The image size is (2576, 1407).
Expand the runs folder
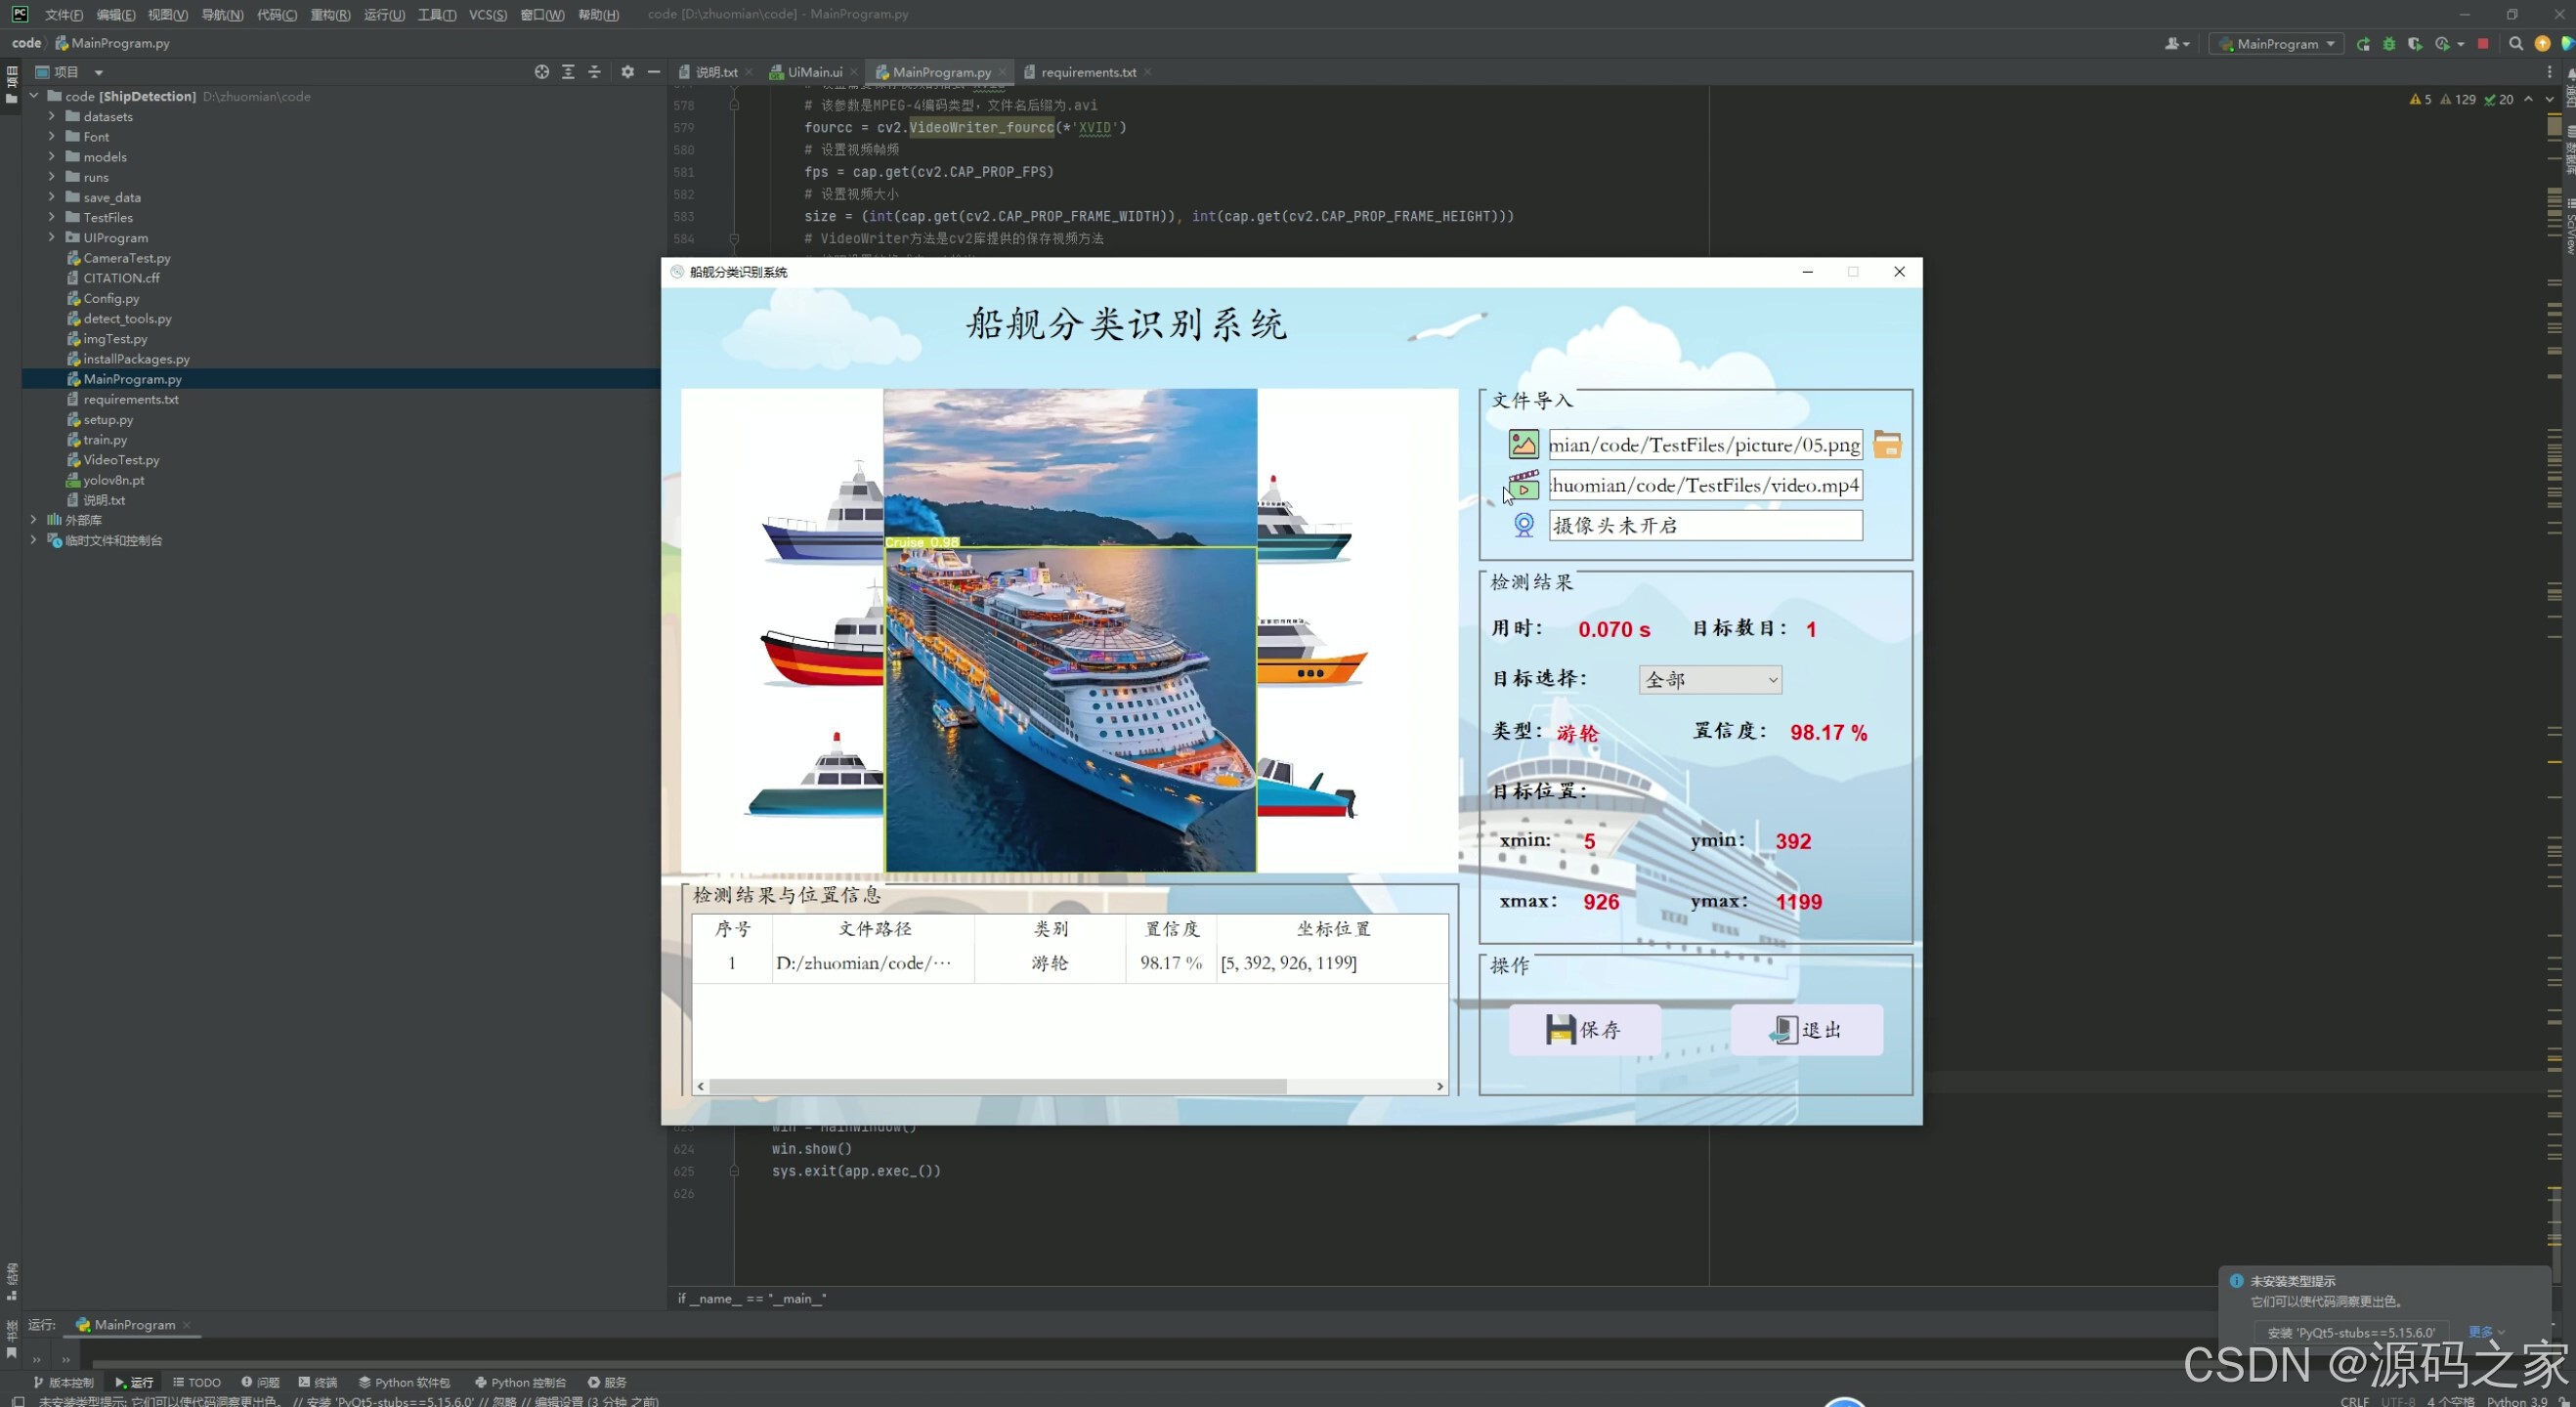(x=52, y=176)
